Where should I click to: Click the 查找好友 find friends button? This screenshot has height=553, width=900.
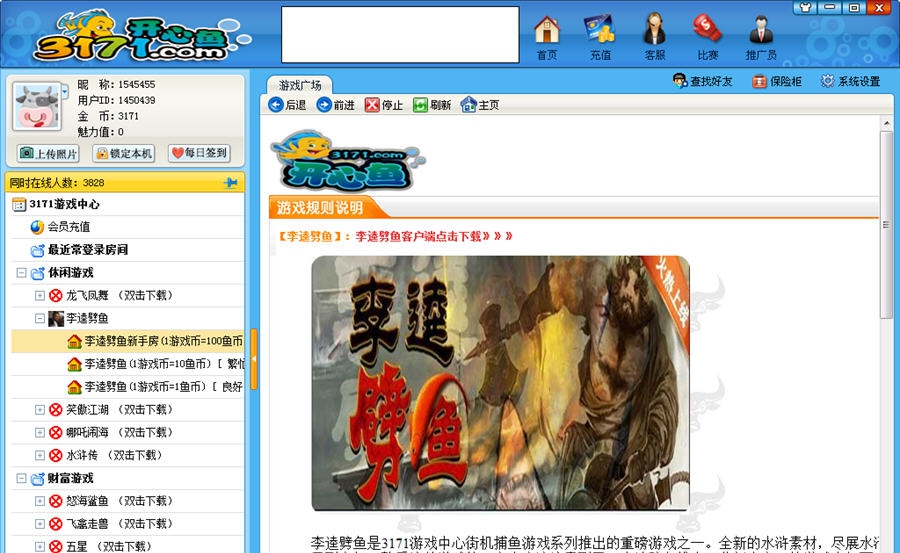[703, 81]
